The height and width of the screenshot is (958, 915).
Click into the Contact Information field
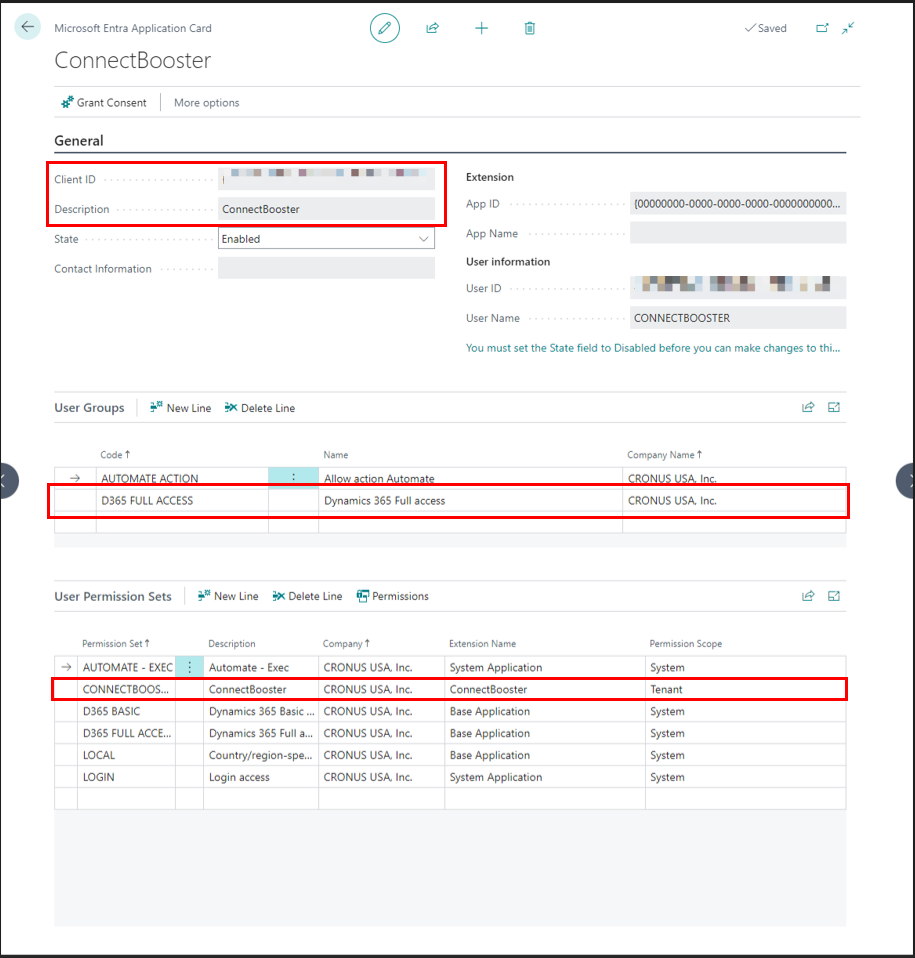pyautogui.click(x=327, y=267)
